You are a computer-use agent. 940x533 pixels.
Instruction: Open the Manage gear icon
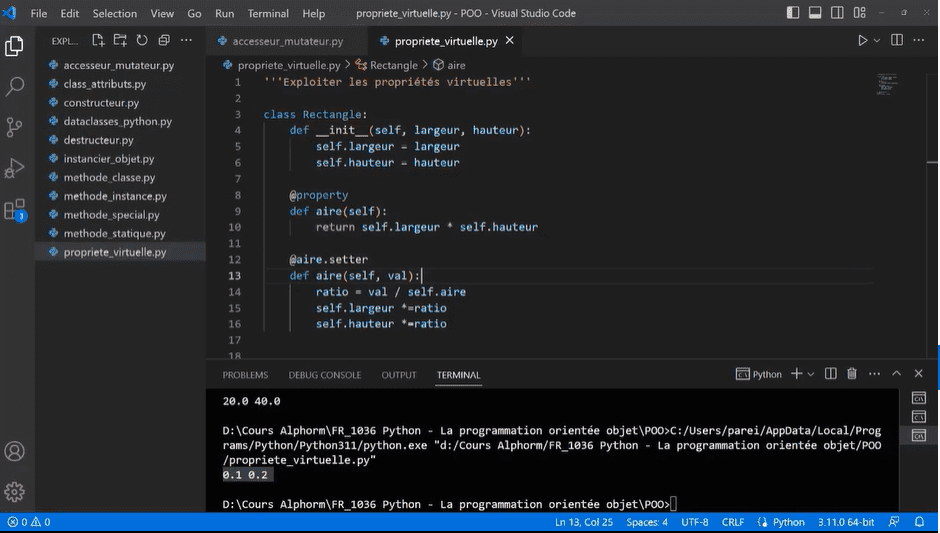click(x=14, y=492)
